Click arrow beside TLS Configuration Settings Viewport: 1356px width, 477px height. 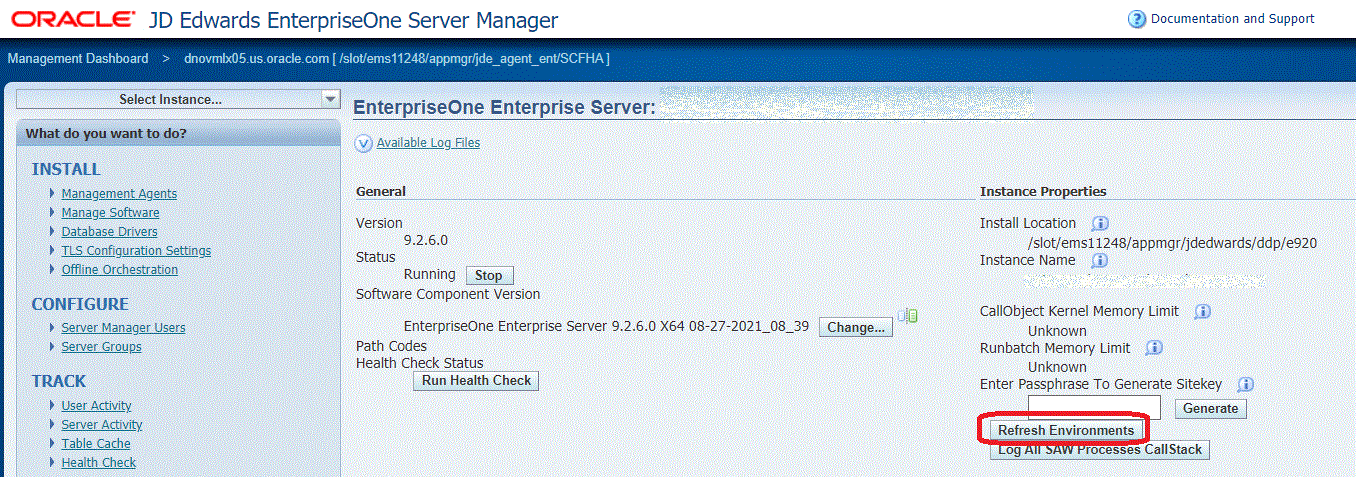click(52, 250)
